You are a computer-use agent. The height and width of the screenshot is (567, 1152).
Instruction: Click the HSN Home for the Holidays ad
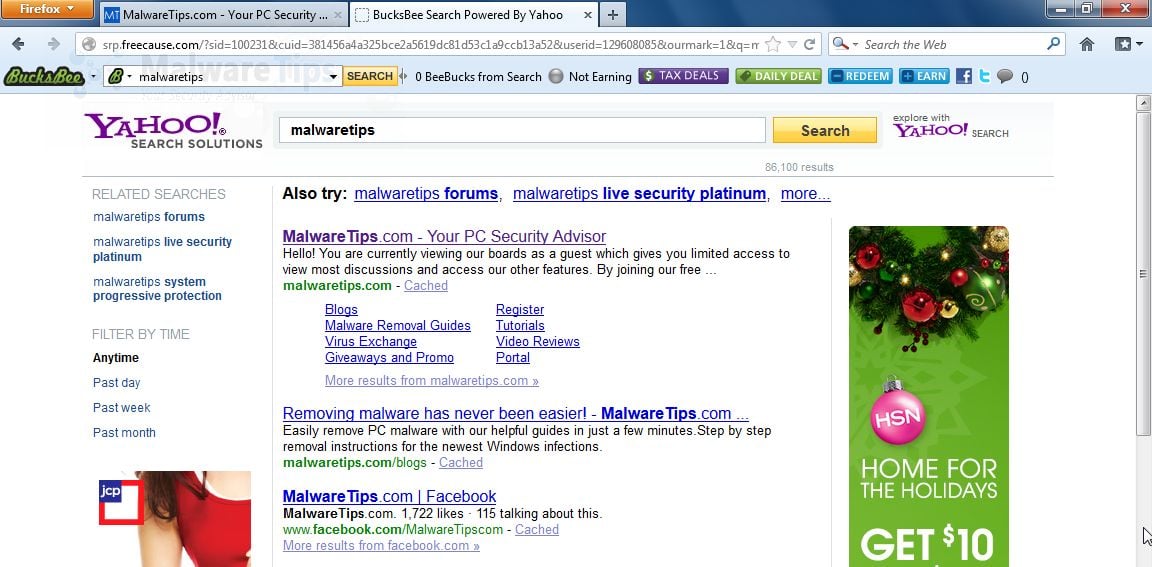[929, 397]
